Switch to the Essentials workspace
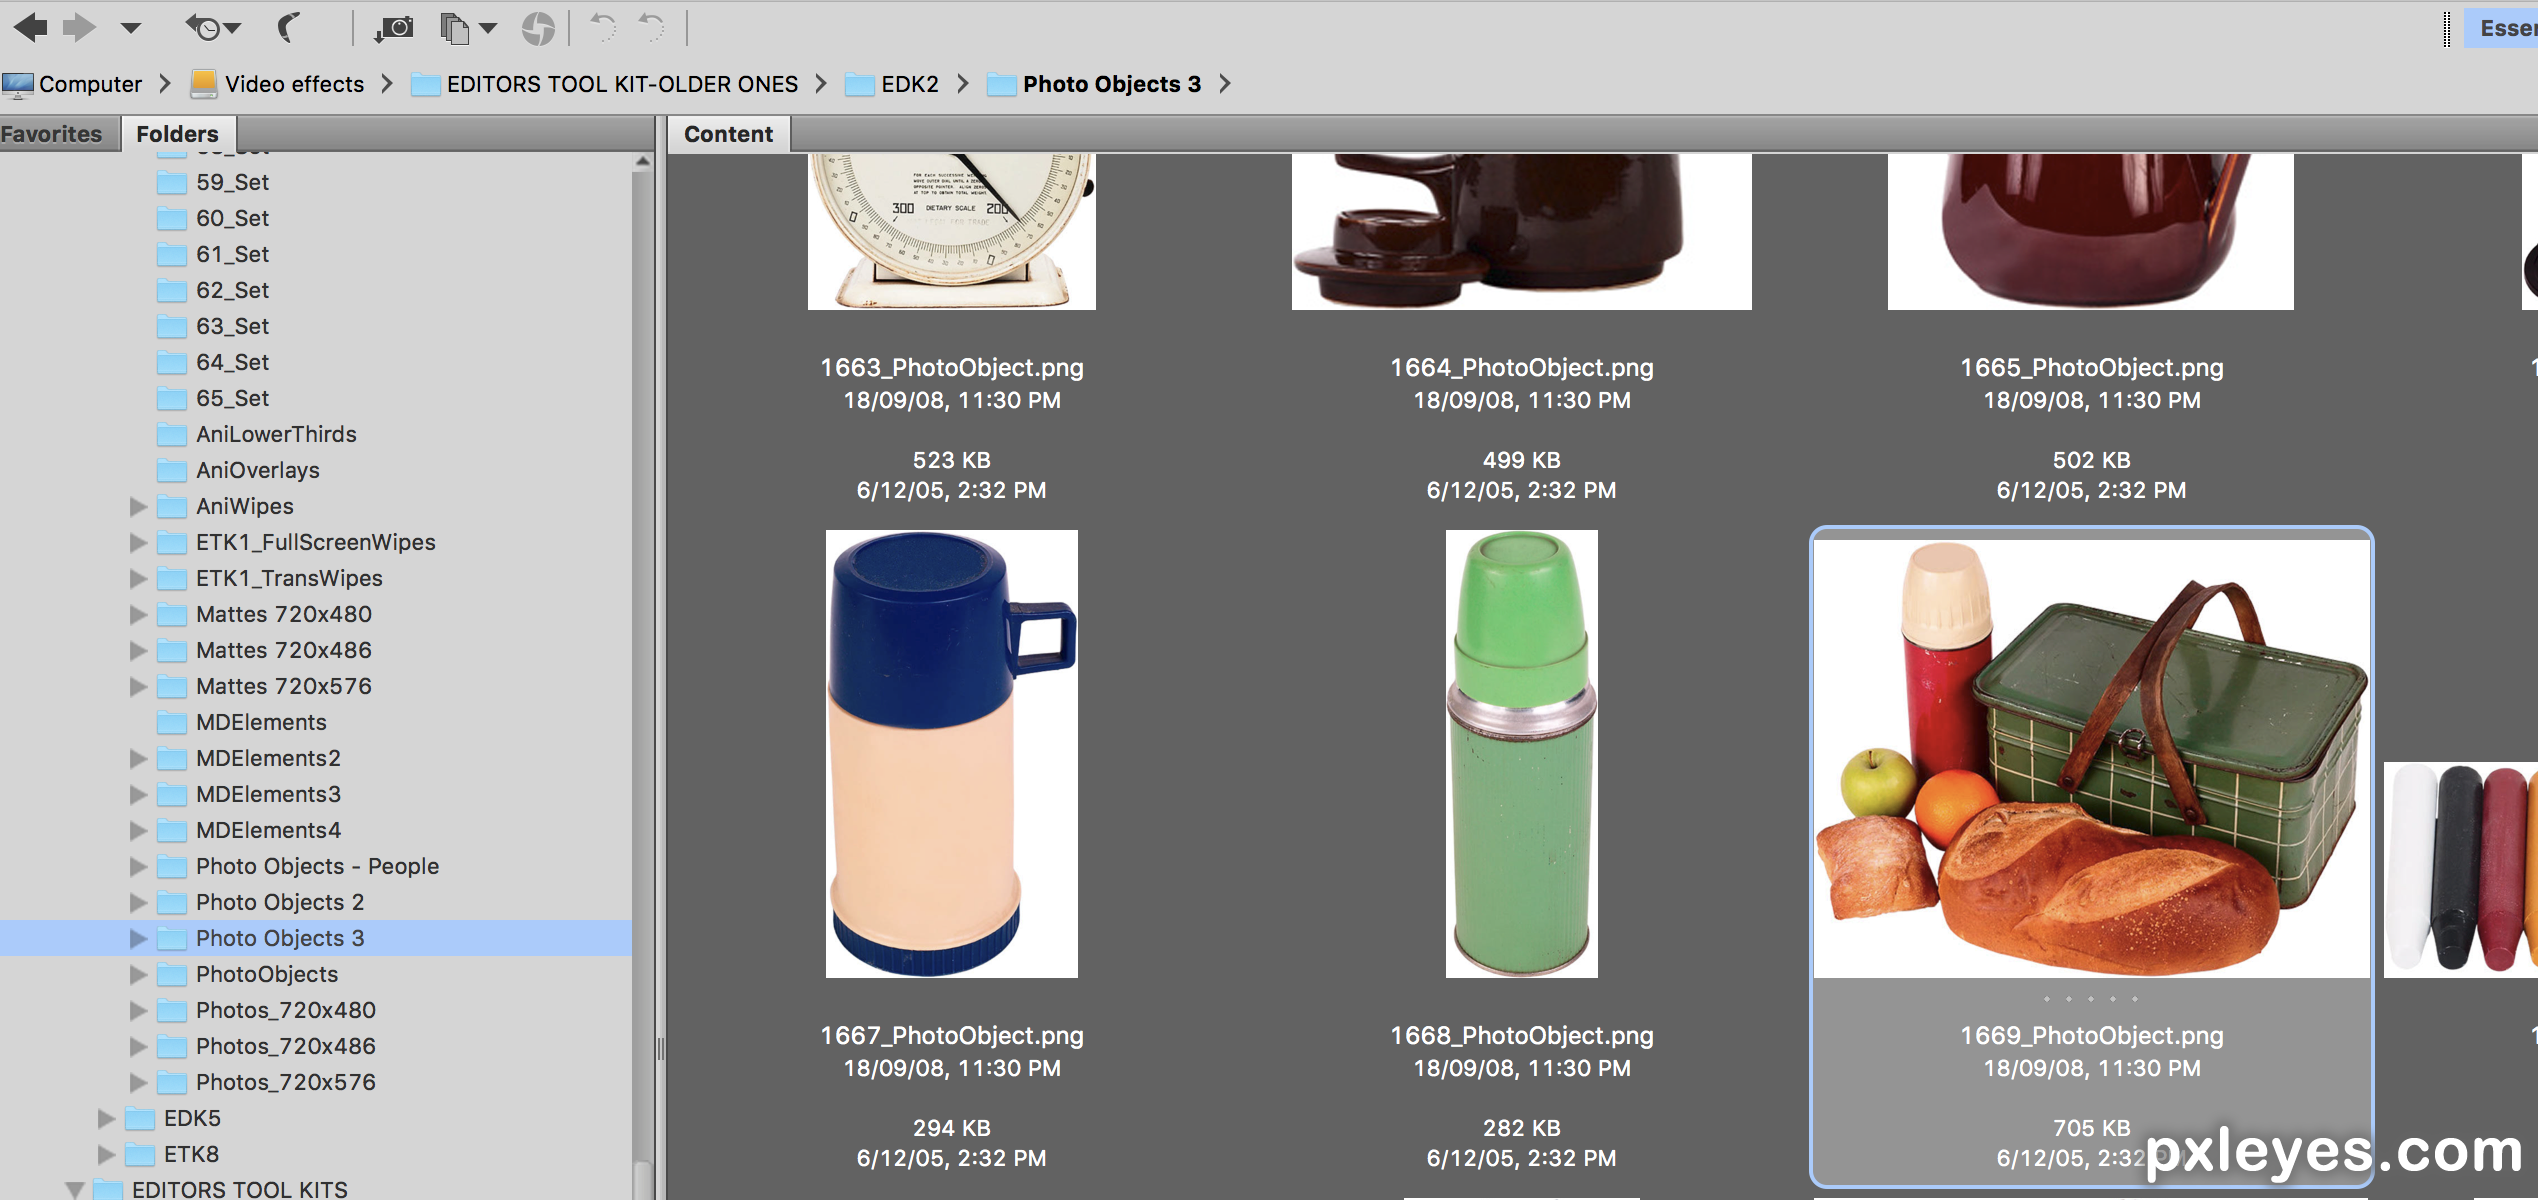 pyautogui.click(x=2502, y=28)
